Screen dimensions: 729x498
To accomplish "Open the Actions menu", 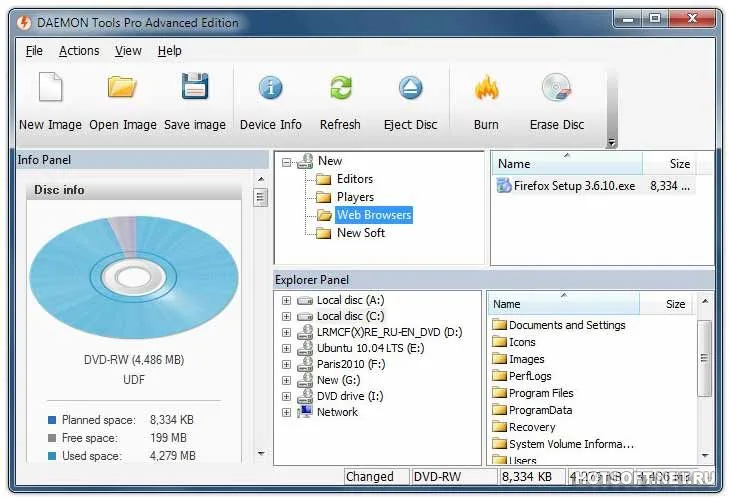I will click(79, 51).
